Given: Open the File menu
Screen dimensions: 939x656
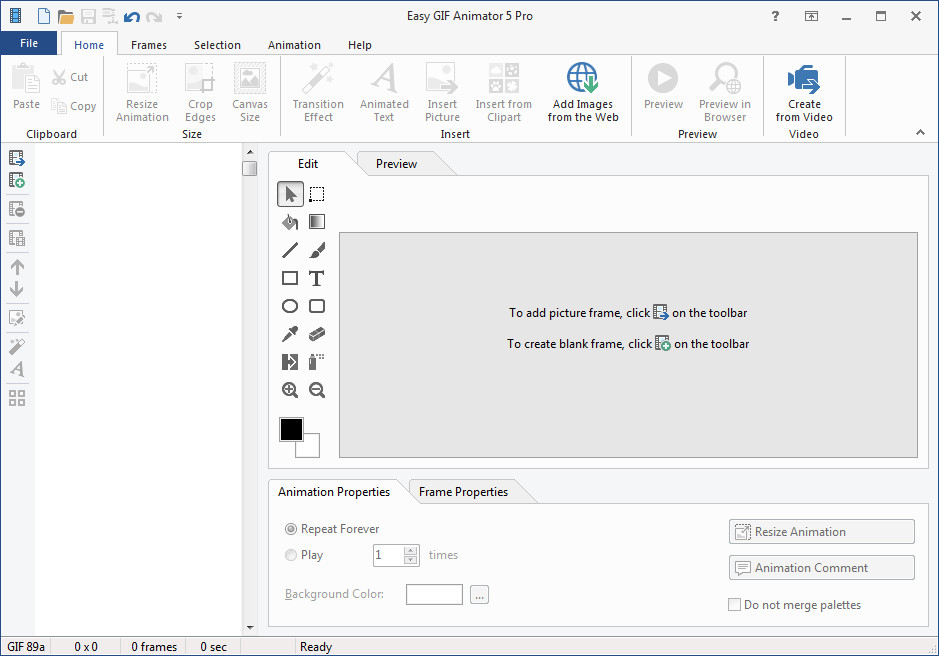Looking at the screenshot, I should click(29, 43).
